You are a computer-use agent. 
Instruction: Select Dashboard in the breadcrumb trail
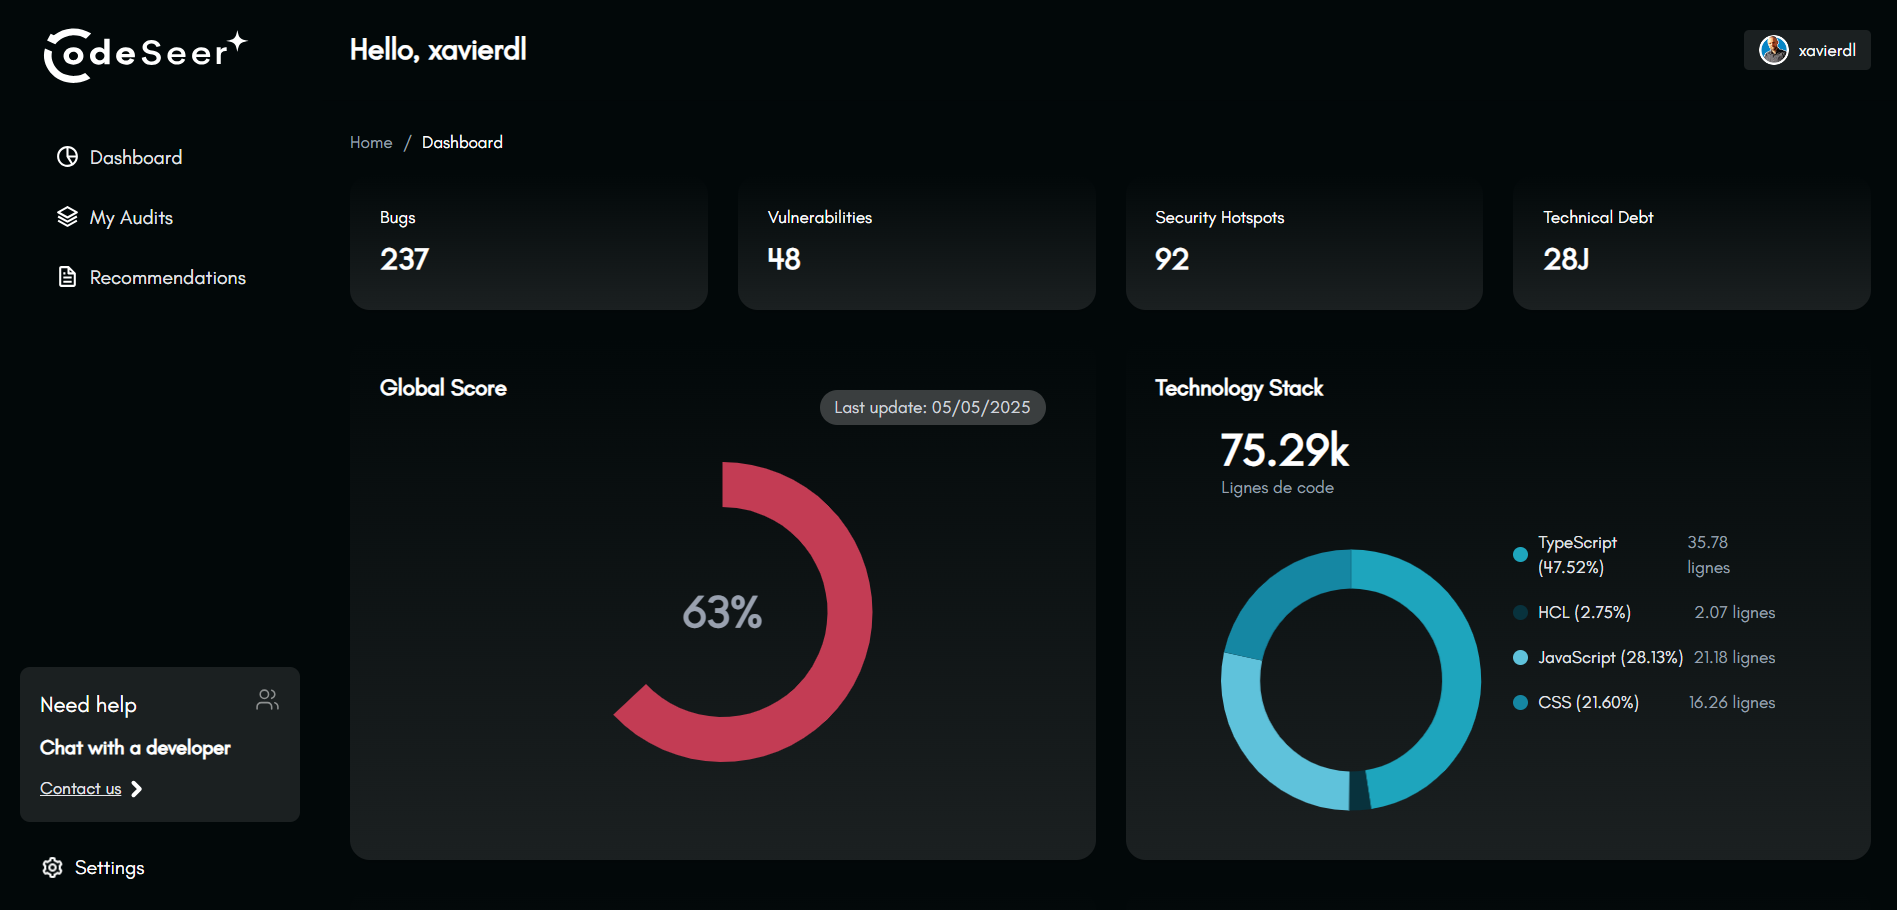[462, 142]
